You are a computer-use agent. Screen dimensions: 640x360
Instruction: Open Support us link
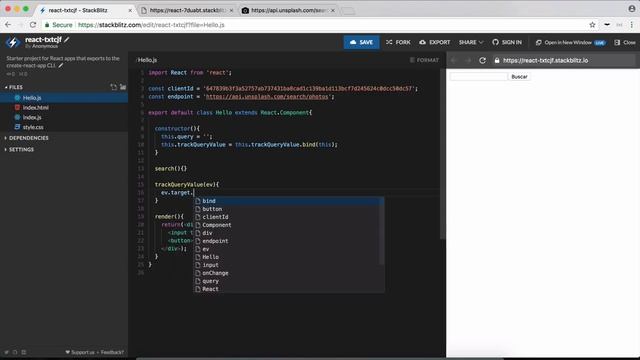(80, 352)
